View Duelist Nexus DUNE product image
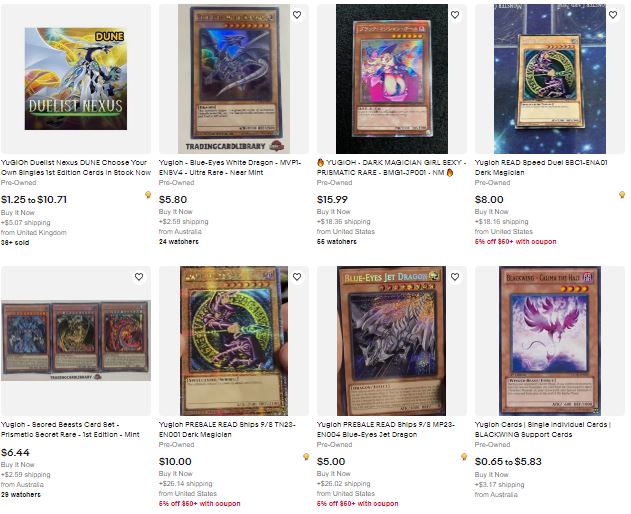 [76, 78]
